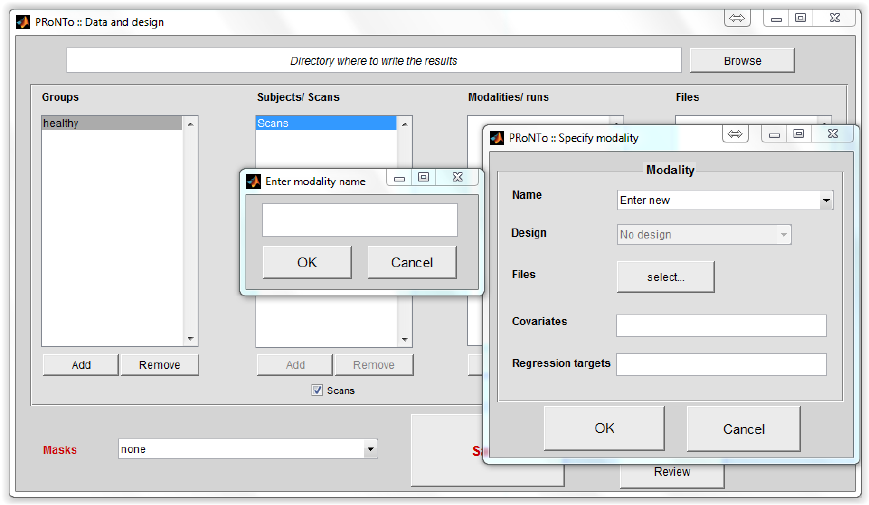Viewport: 869px width, 505px height.
Task: Minimize the Data and design window
Action: [776, 18]
